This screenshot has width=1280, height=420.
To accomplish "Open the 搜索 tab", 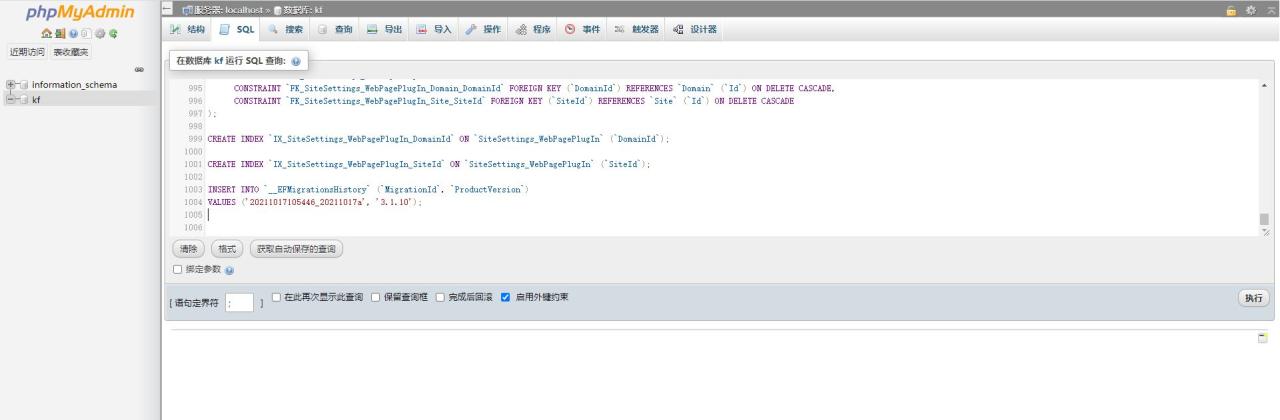I will (x=285, y=29).
